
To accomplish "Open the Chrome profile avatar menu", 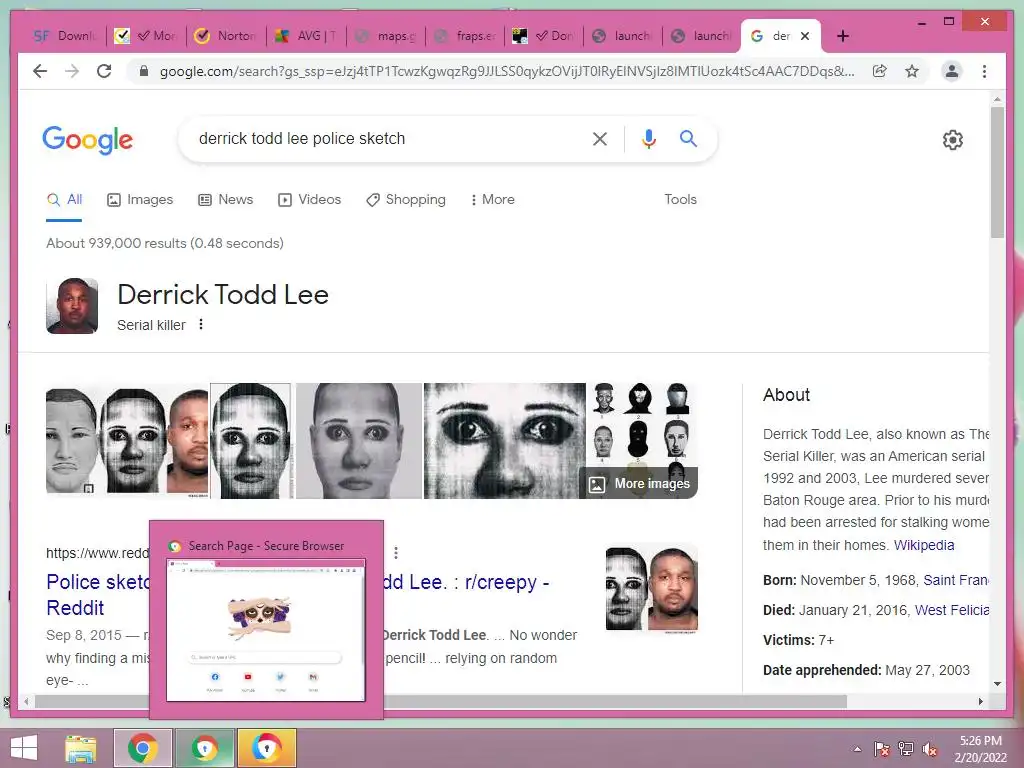I will tap(952, 71).
